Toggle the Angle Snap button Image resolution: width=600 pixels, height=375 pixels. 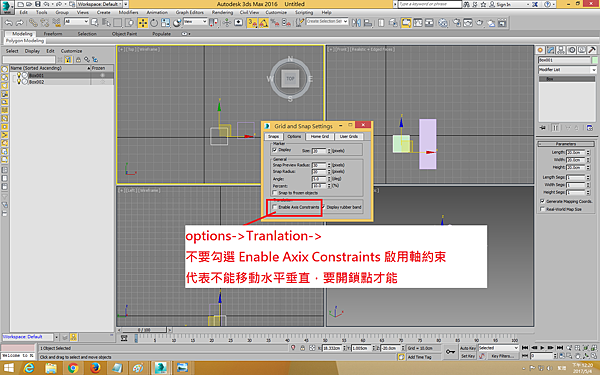264,23
